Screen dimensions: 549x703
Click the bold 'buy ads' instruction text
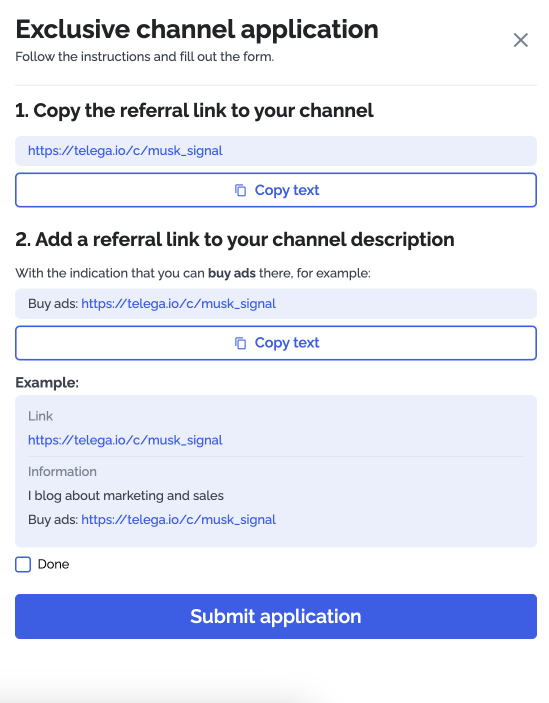pyautogui.click(x=232, y=273)
